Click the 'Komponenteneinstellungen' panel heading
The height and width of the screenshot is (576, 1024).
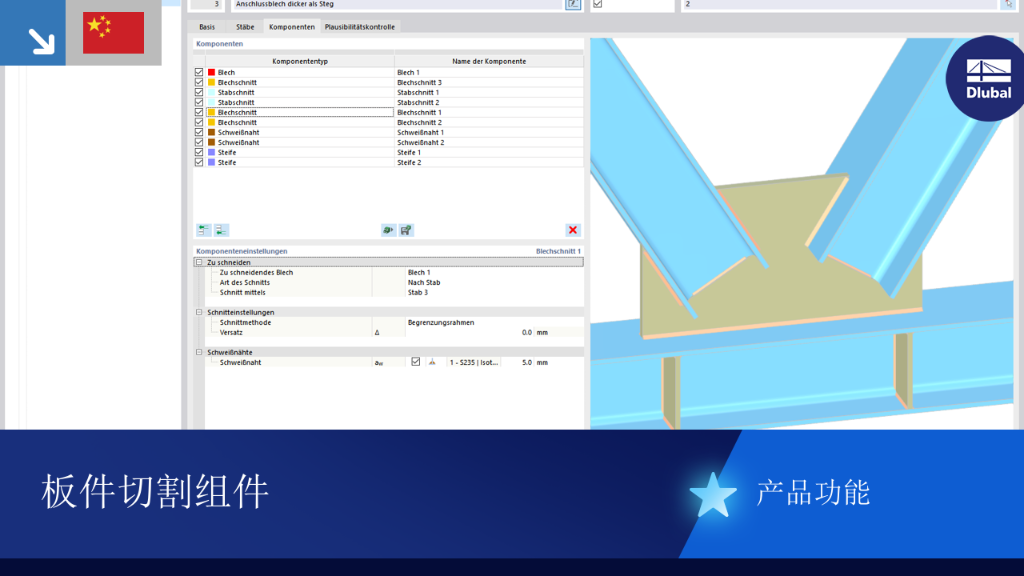[x=242, y=251]
